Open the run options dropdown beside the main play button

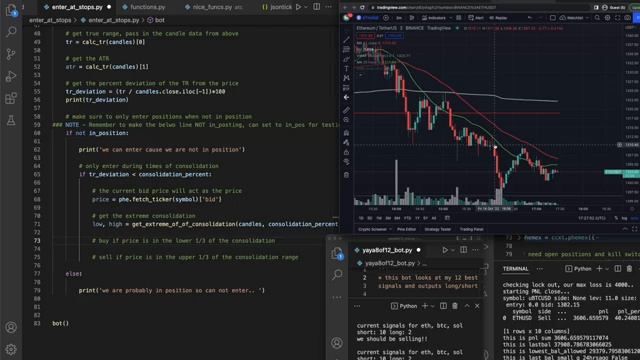(306, 7)
